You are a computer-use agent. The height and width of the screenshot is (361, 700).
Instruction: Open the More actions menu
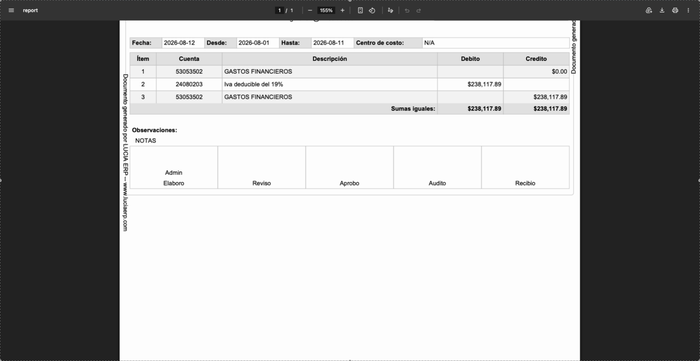pyautogui.click(x=688, y=10)
